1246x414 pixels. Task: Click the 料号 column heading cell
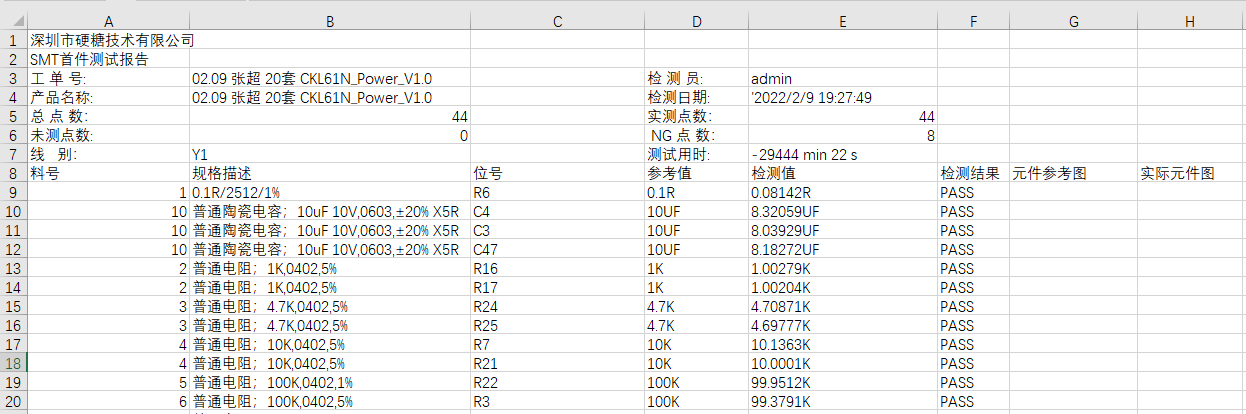(x=108, y=173)
